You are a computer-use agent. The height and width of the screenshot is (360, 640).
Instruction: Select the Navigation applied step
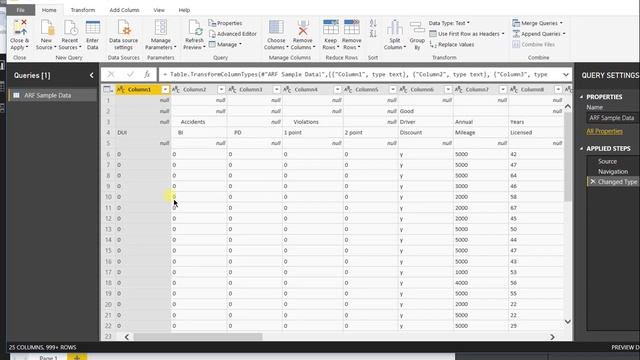pyautogui.click(x=613, y=171)
